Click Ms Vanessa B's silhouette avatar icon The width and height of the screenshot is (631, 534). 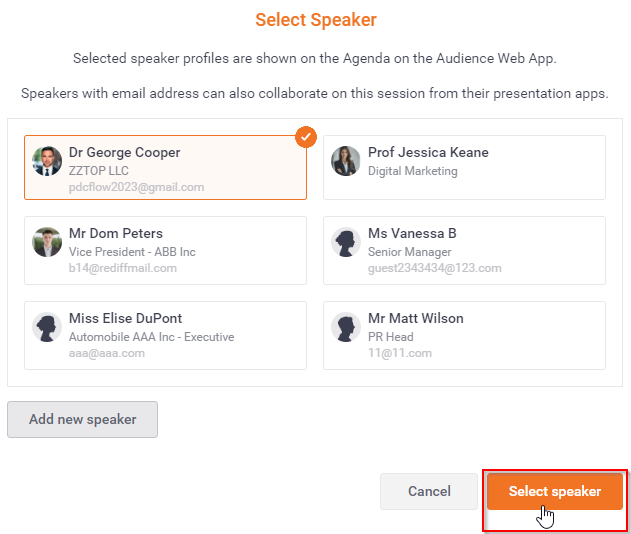(x=346, y=242)
